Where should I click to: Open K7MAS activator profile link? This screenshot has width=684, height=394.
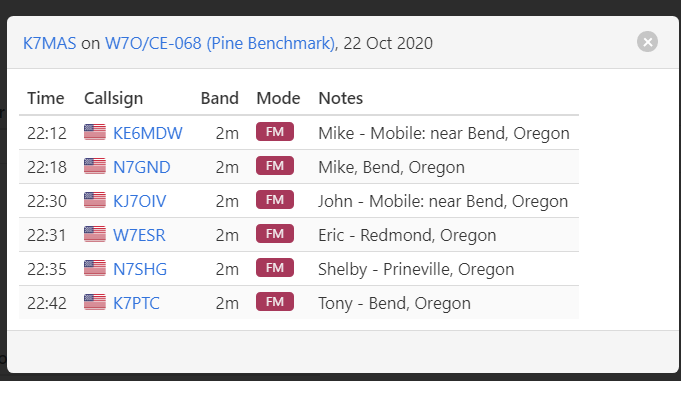pos(49,43)
